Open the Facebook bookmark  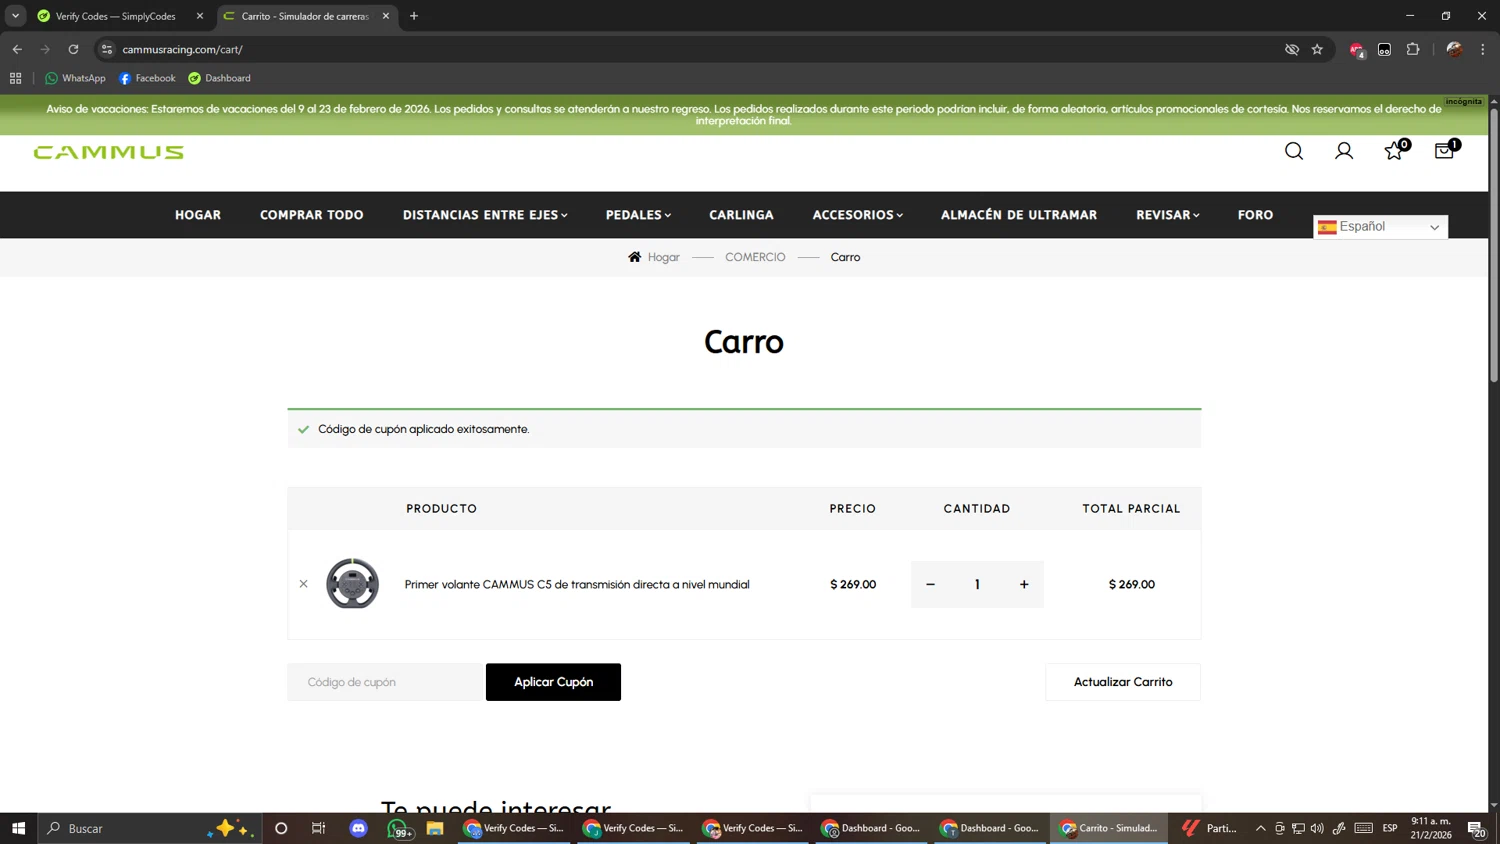[147, 78]
